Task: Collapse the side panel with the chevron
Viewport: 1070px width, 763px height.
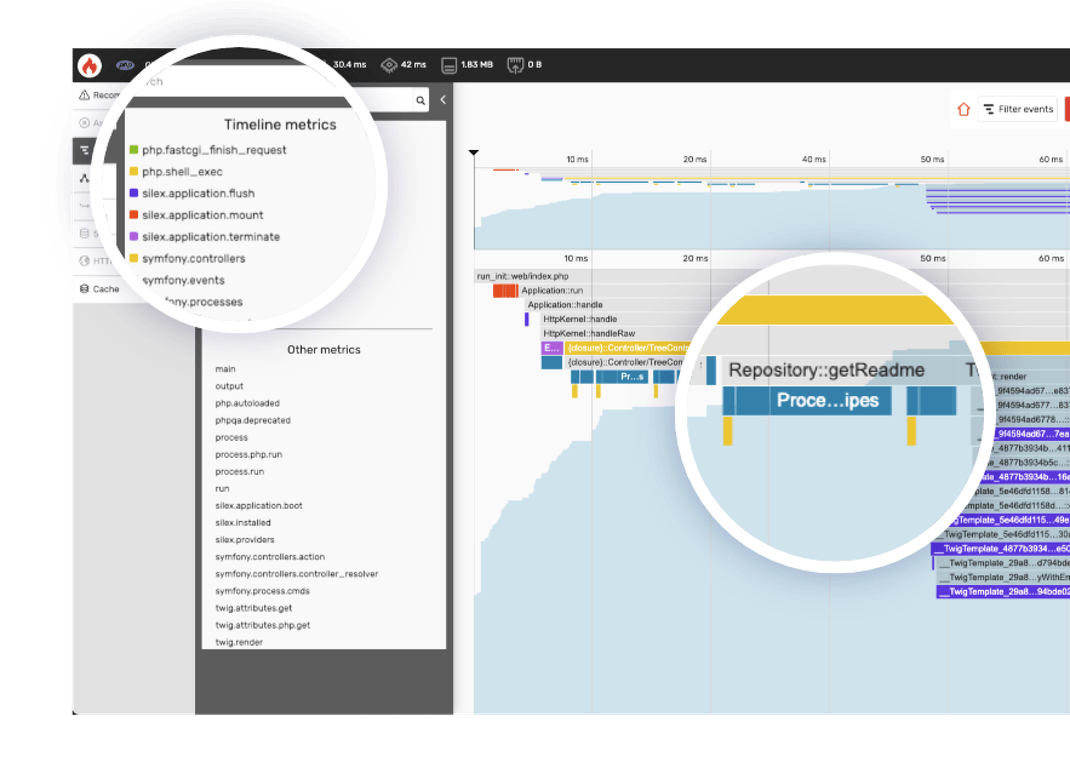Action: [x=443, y=100]
